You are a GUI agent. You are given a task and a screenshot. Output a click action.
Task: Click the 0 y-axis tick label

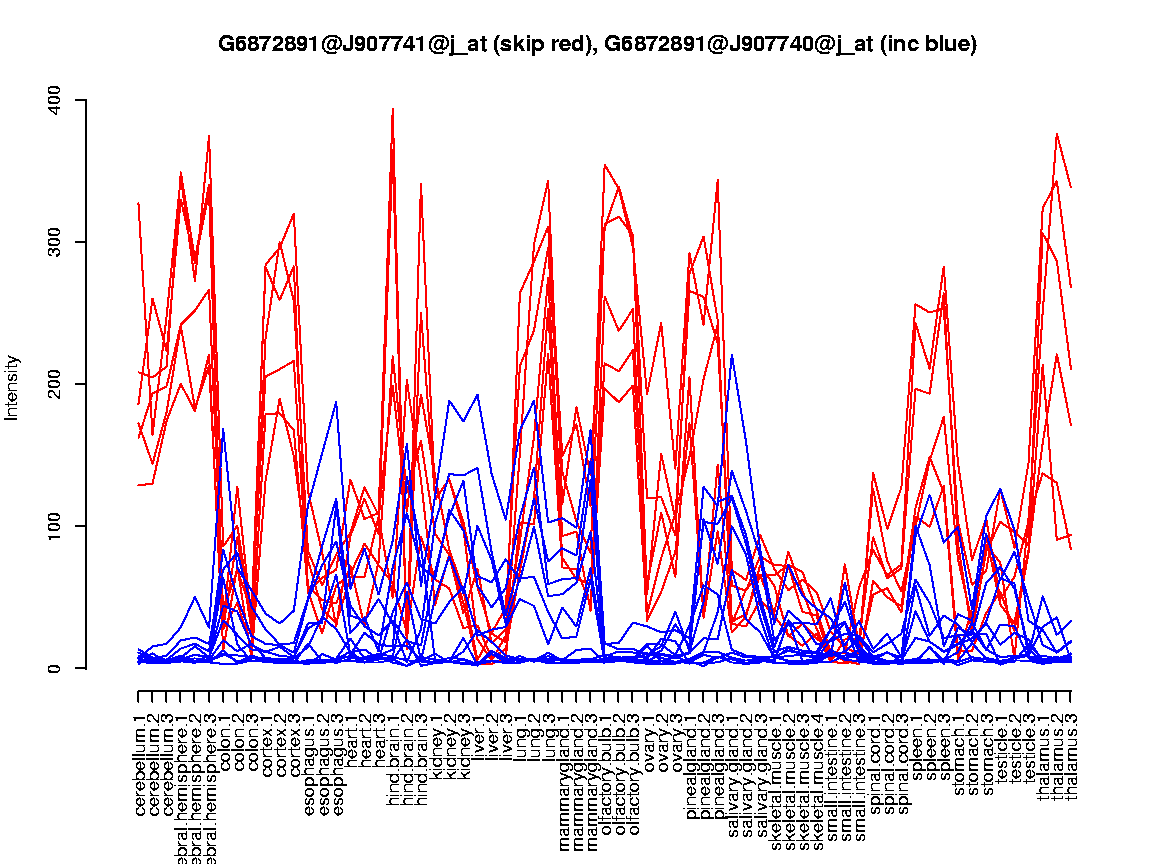(53, 668)
